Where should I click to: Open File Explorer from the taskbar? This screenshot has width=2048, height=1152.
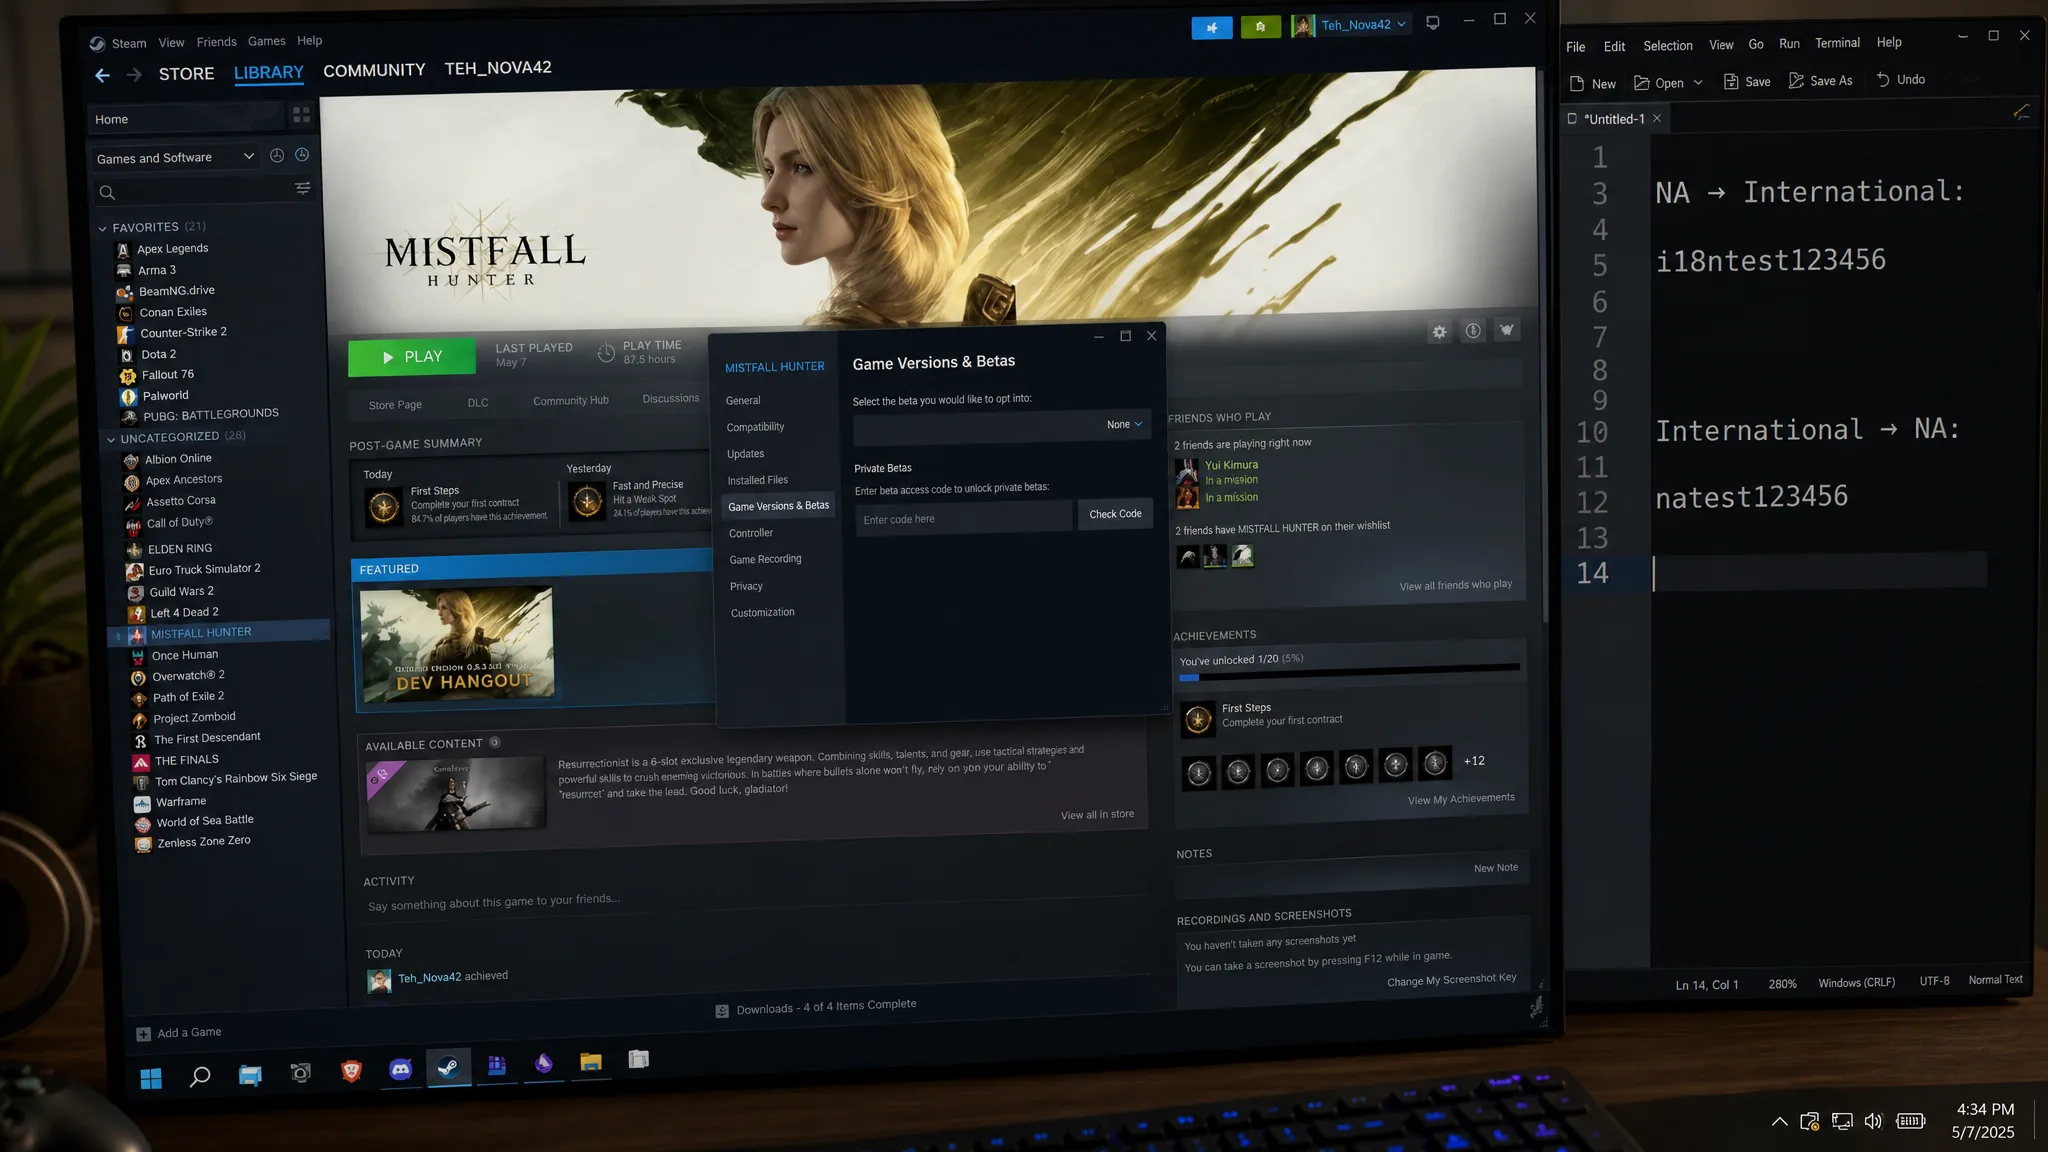(591, 1062)
